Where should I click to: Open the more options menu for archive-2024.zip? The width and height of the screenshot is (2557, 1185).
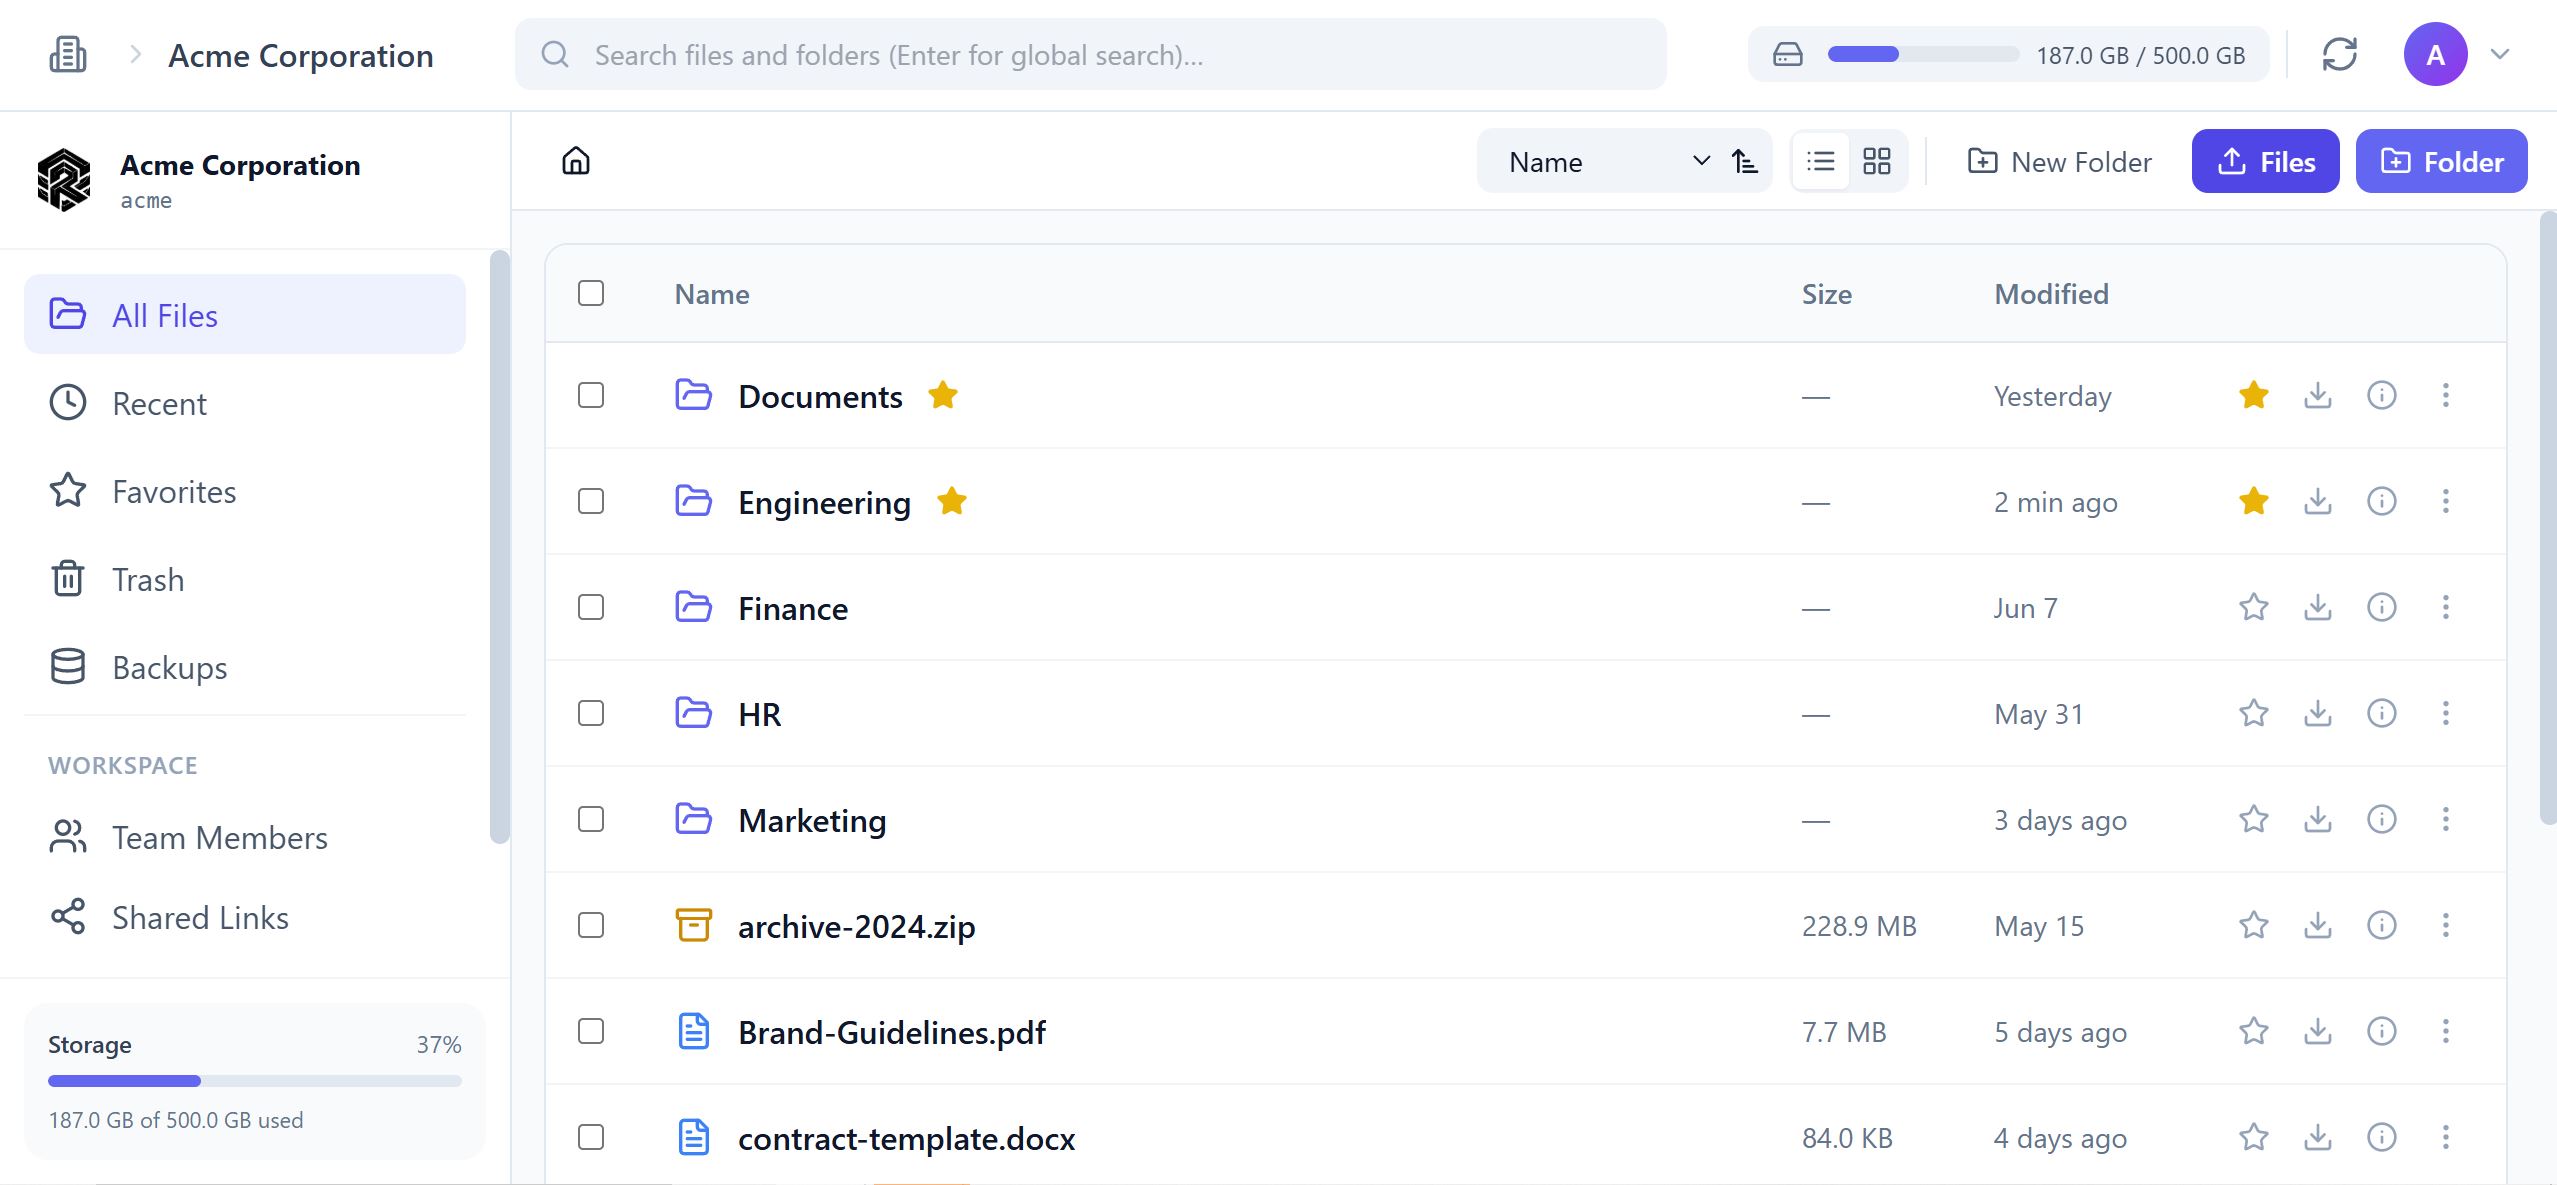pyautogui.click(x=2446, y=925)
